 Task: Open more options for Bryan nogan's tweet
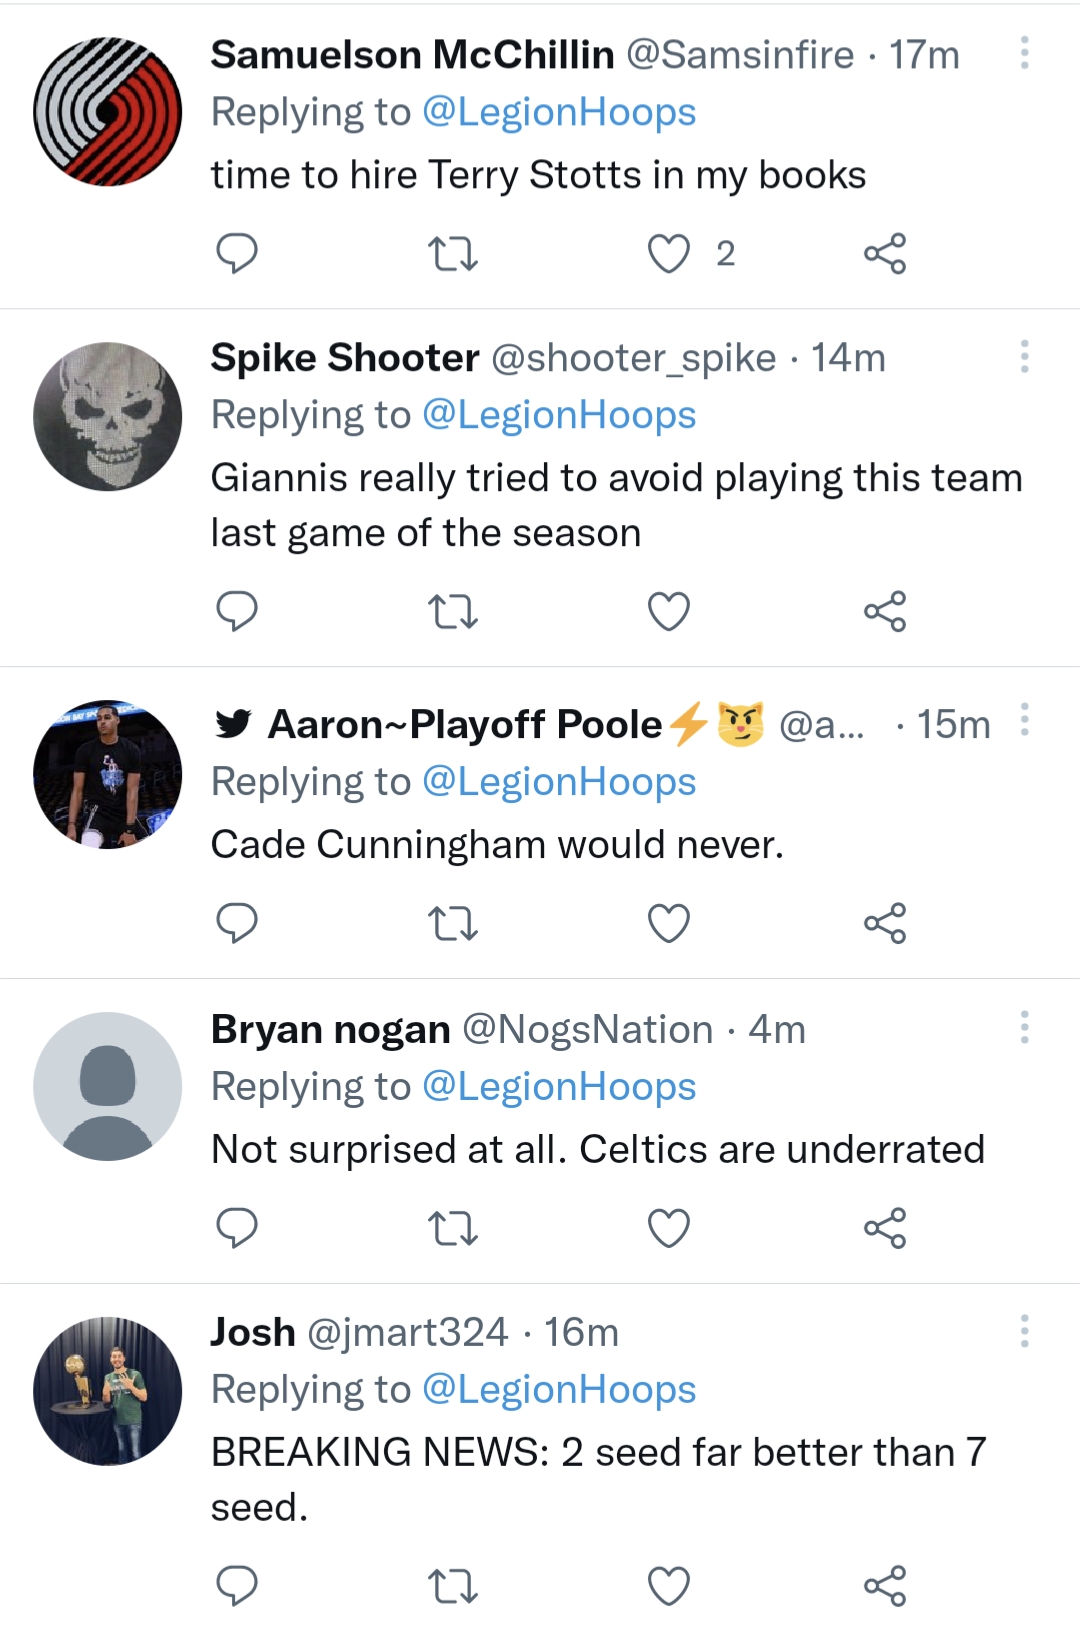point(1024,1028)
